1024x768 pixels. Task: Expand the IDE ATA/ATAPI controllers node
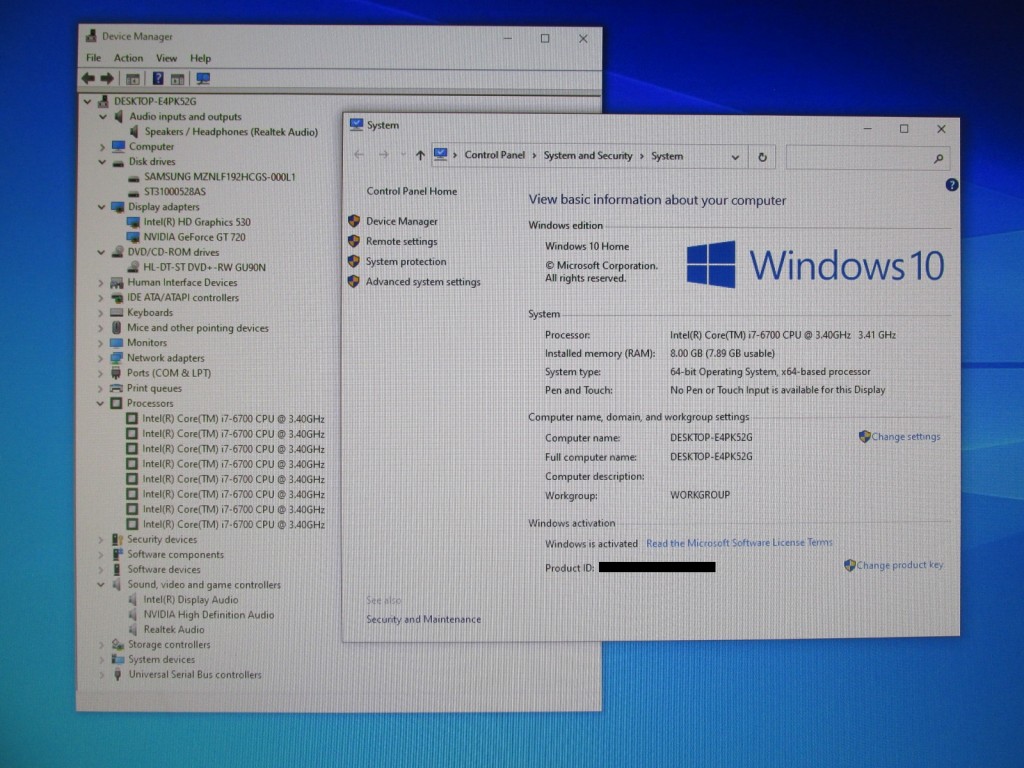(101, 298)
